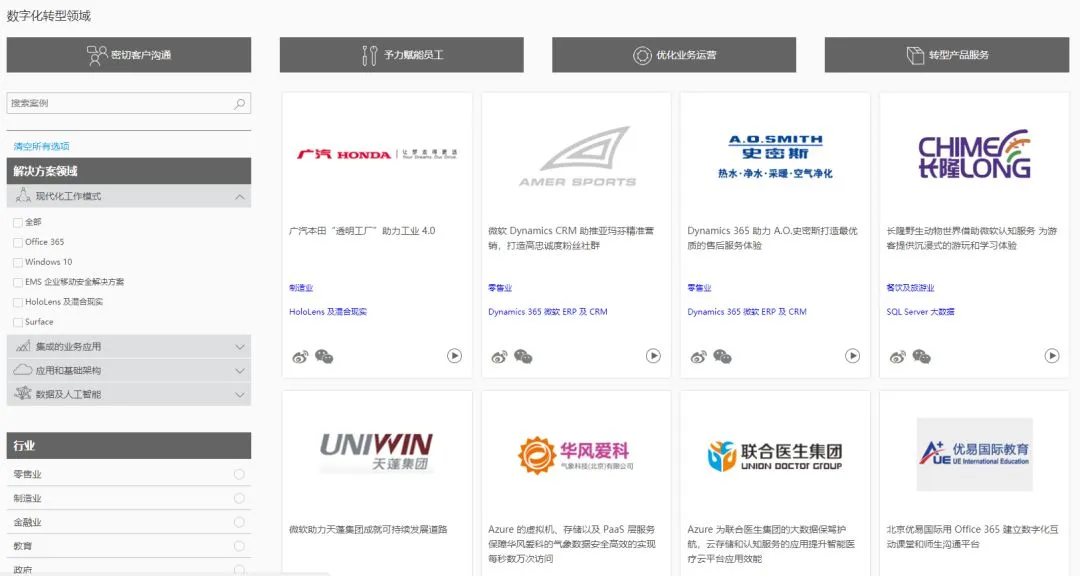Select the 金融业 industry radio button
Viewport: 1080px width, 576px height.
(x=239, y=522)
